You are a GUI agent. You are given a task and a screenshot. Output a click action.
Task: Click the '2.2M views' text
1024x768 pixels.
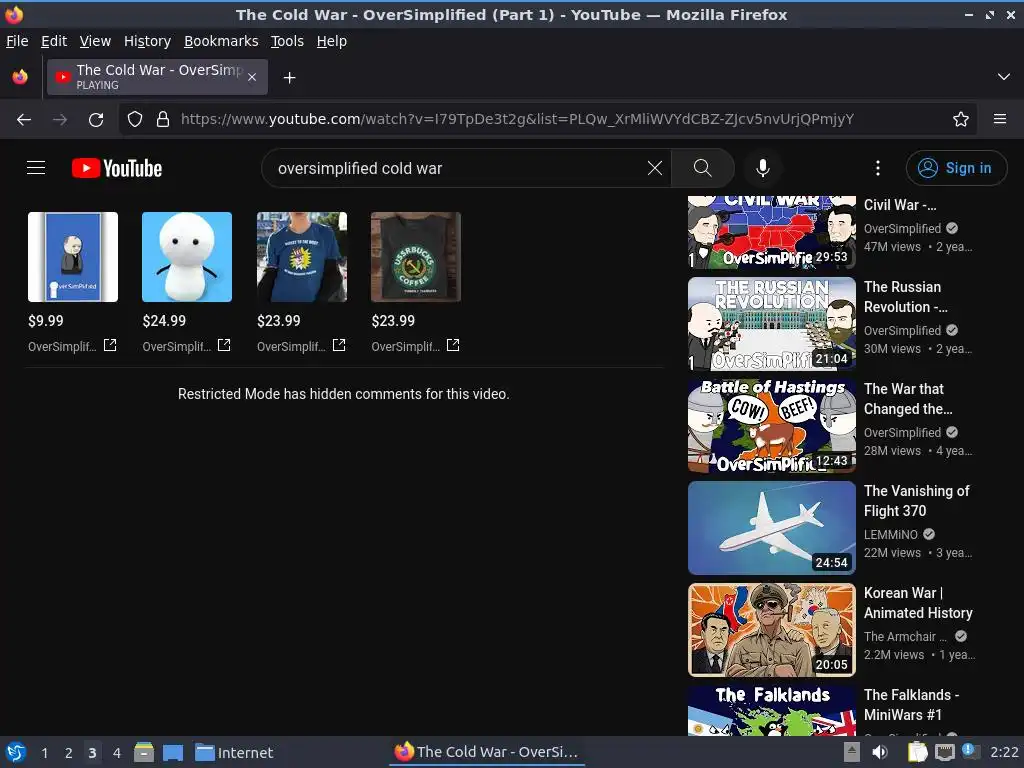click(x=894, y=654)
